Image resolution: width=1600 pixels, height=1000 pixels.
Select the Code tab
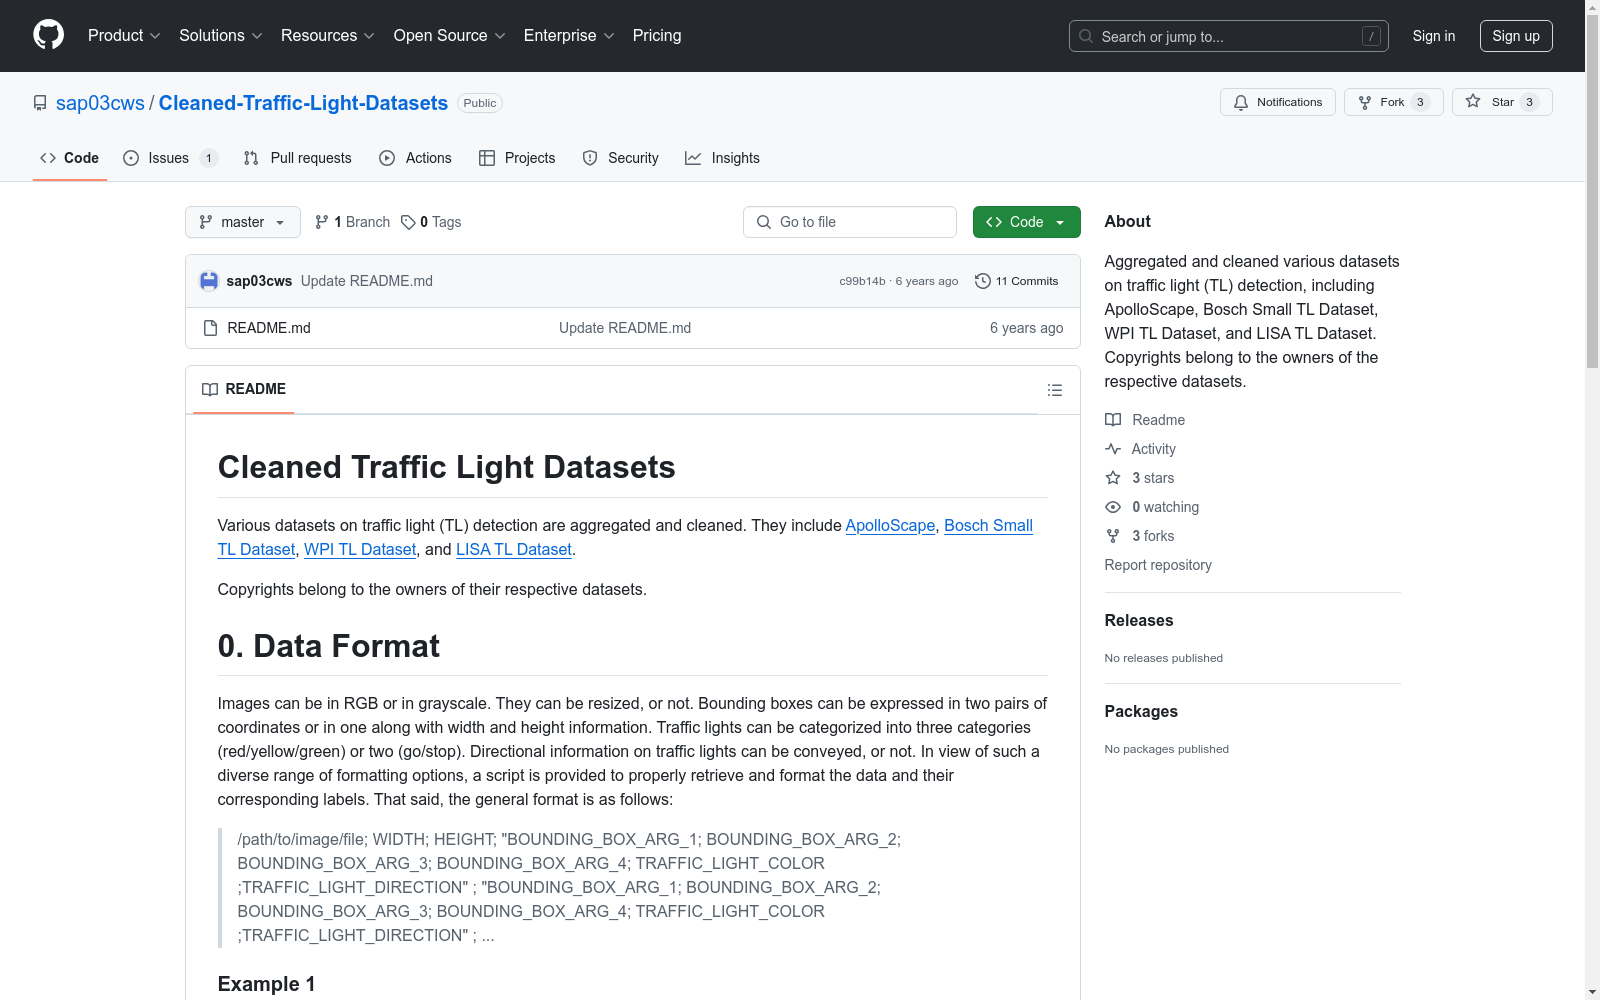click(70, 158)
